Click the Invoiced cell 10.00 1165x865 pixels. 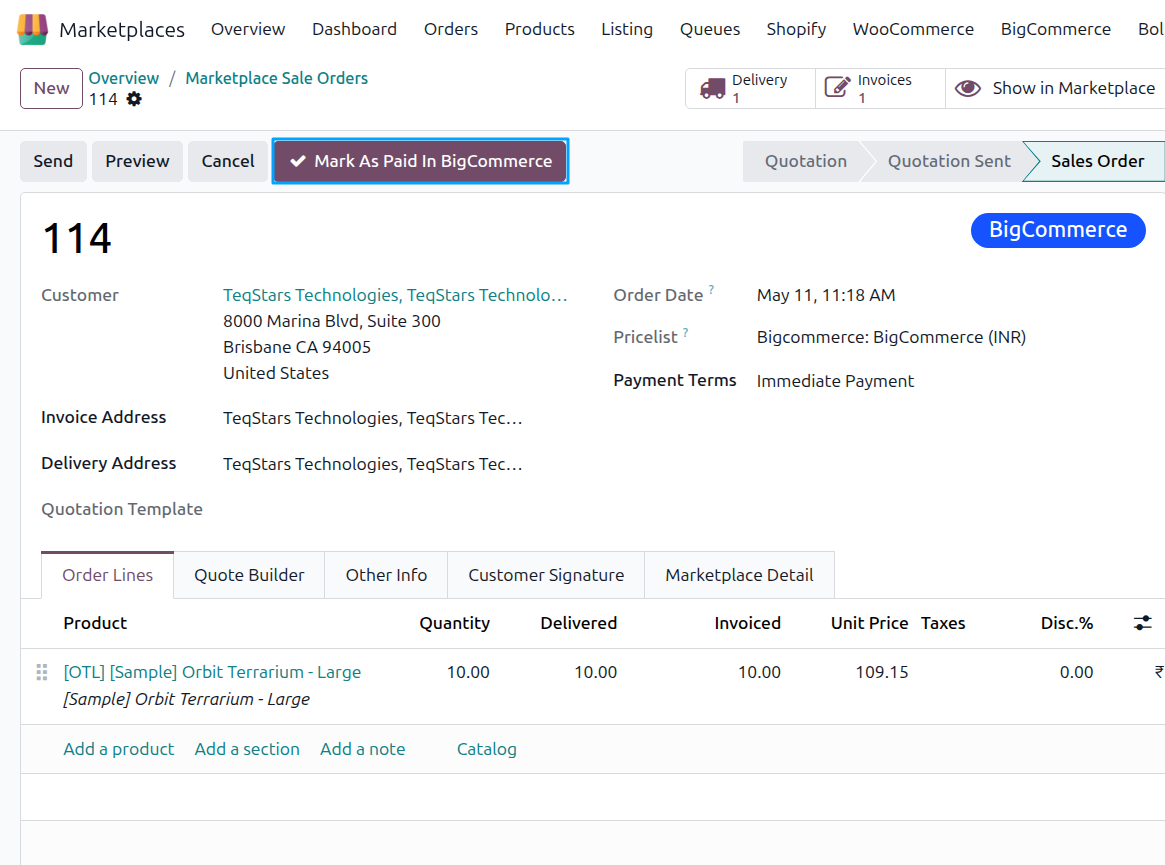pos(759,672)
